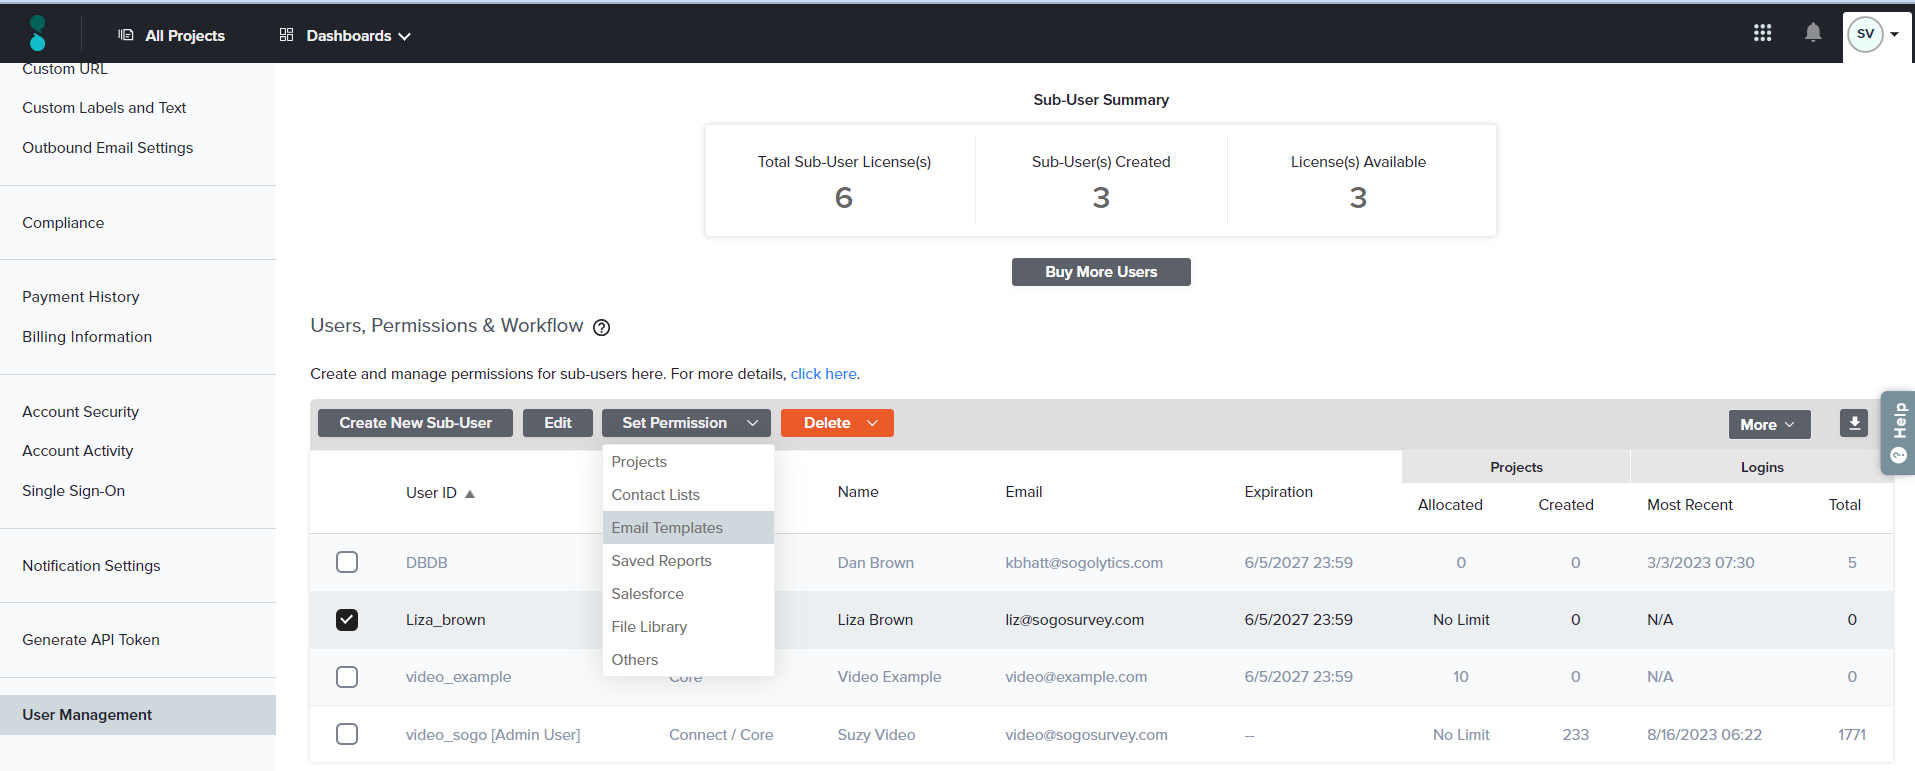Click the download export icon
This screenshot has width=1915, height=771.
1853,423
